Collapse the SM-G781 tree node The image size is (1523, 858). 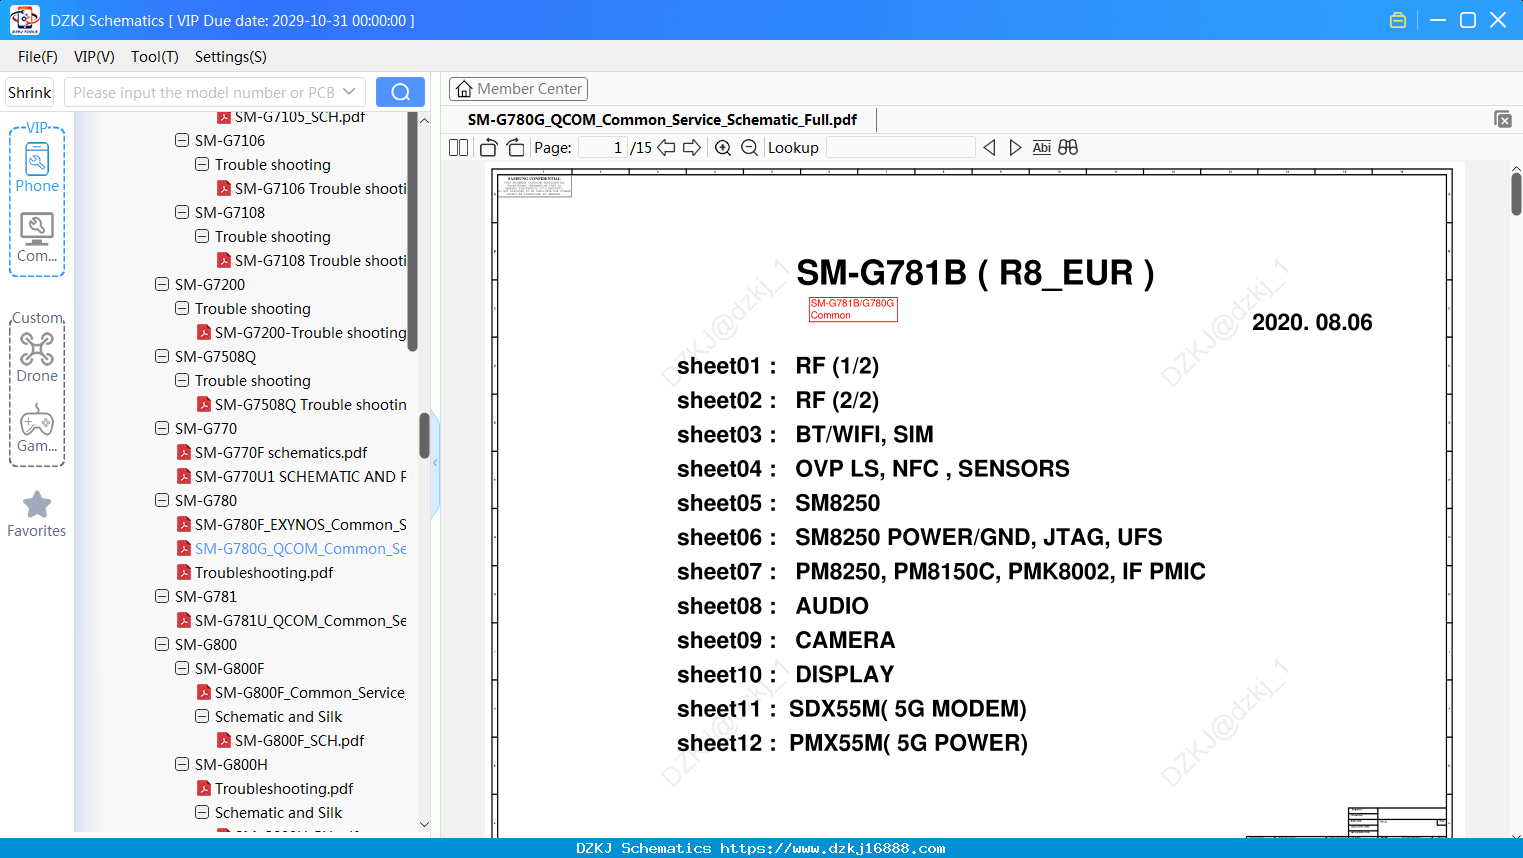[x=162, y=596]
